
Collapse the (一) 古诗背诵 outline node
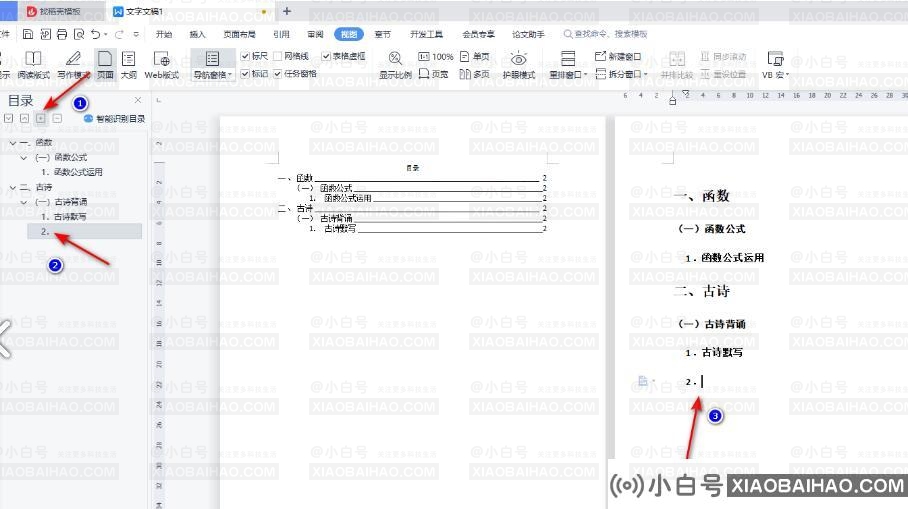point(24,202)
